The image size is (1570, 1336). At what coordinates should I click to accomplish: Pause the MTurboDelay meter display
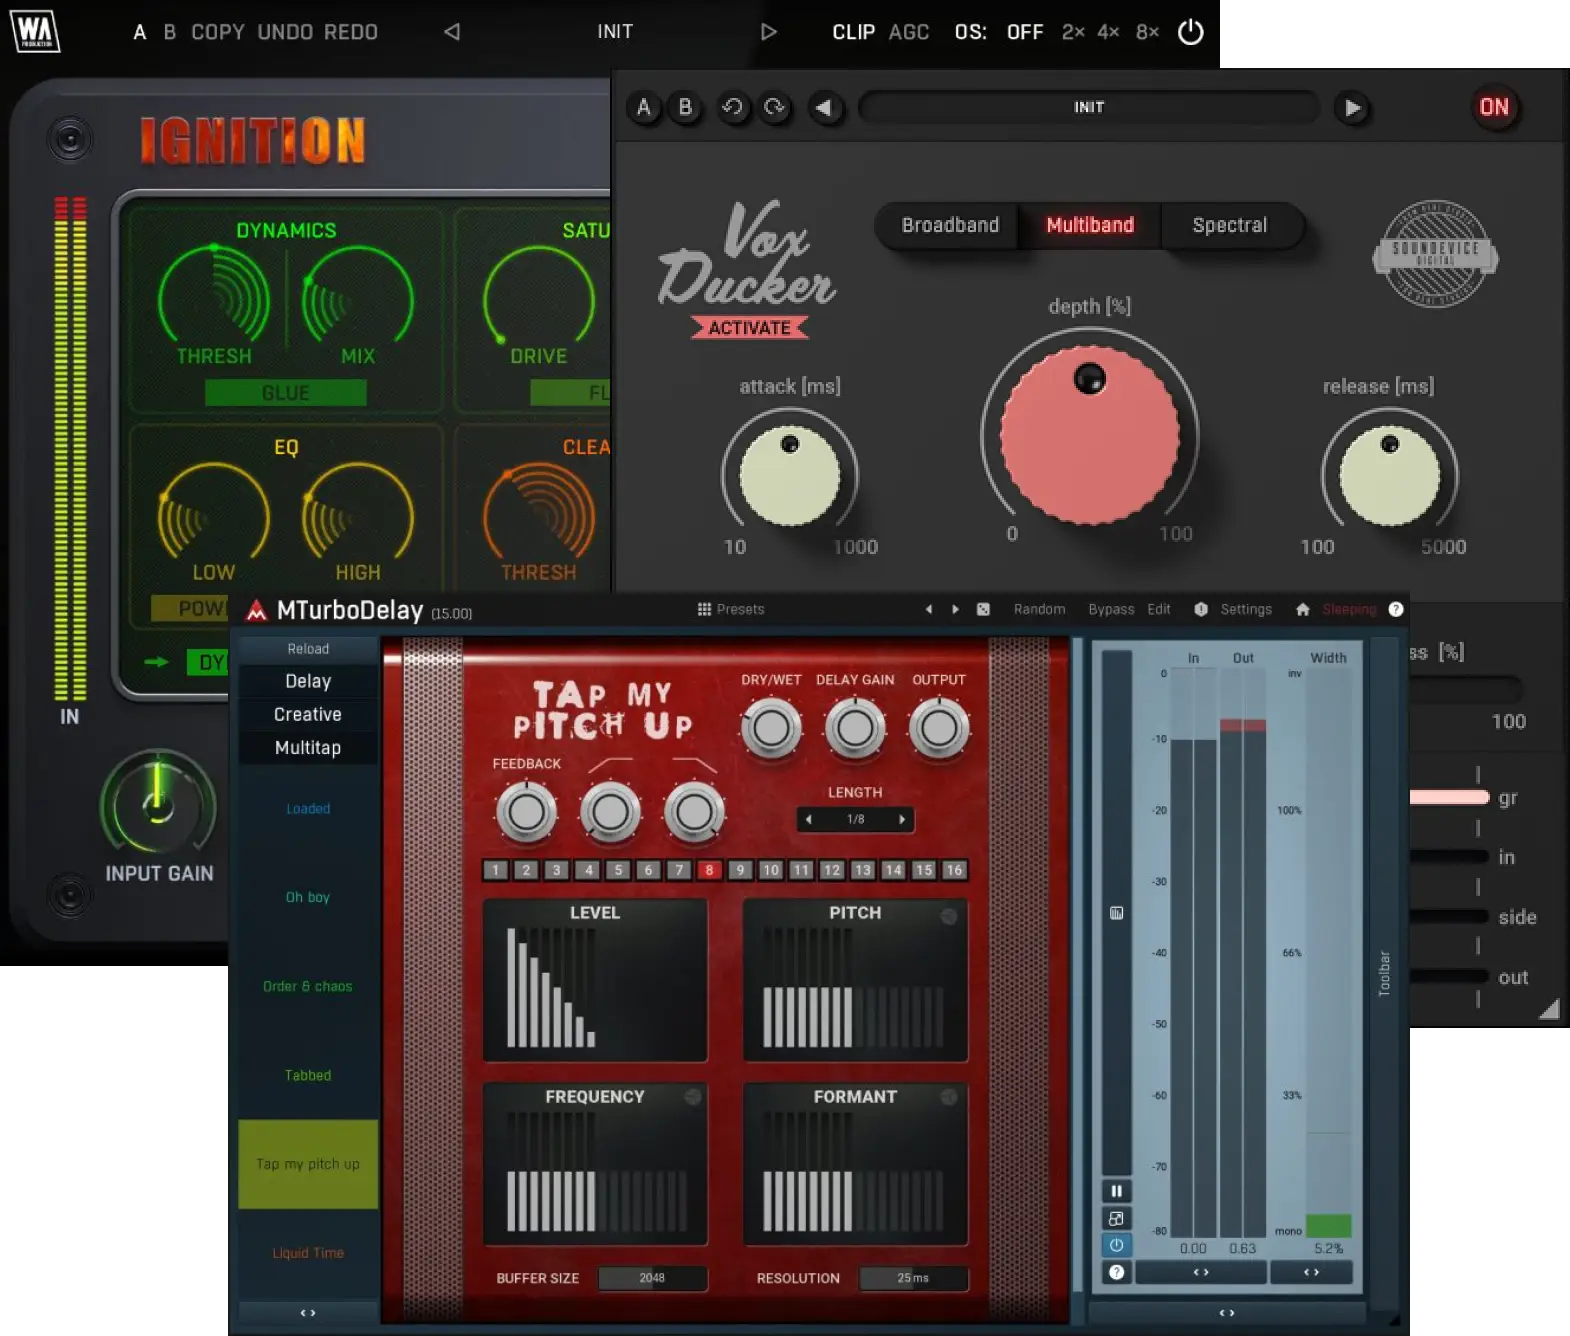(x=1116, y=1191)
